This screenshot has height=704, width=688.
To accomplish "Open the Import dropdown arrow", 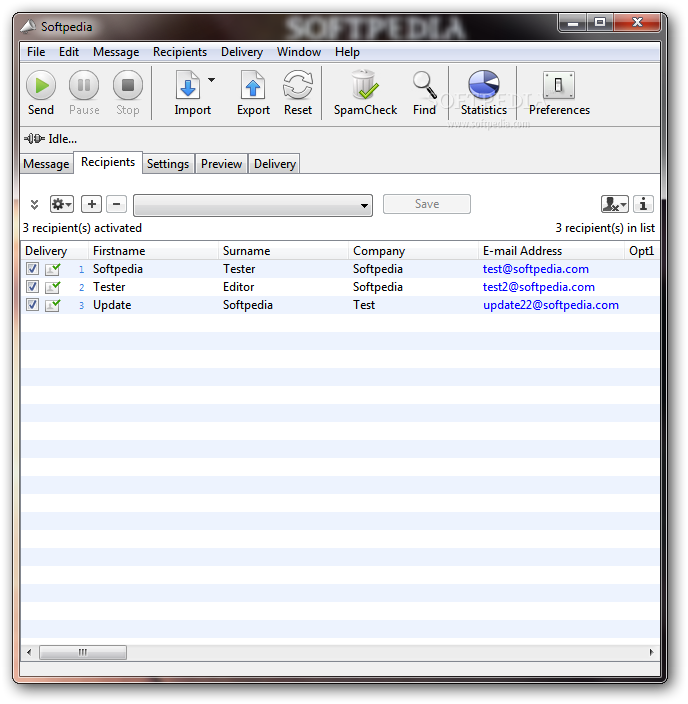I will [211, 80].
